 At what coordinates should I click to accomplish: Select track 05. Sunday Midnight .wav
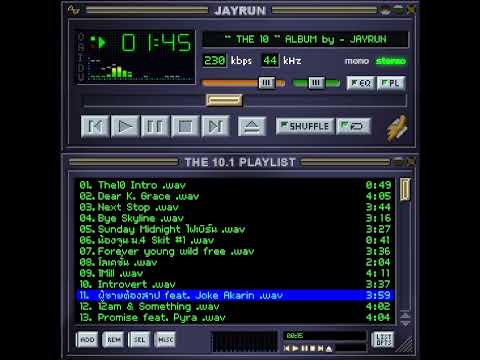tap(235, 229)
